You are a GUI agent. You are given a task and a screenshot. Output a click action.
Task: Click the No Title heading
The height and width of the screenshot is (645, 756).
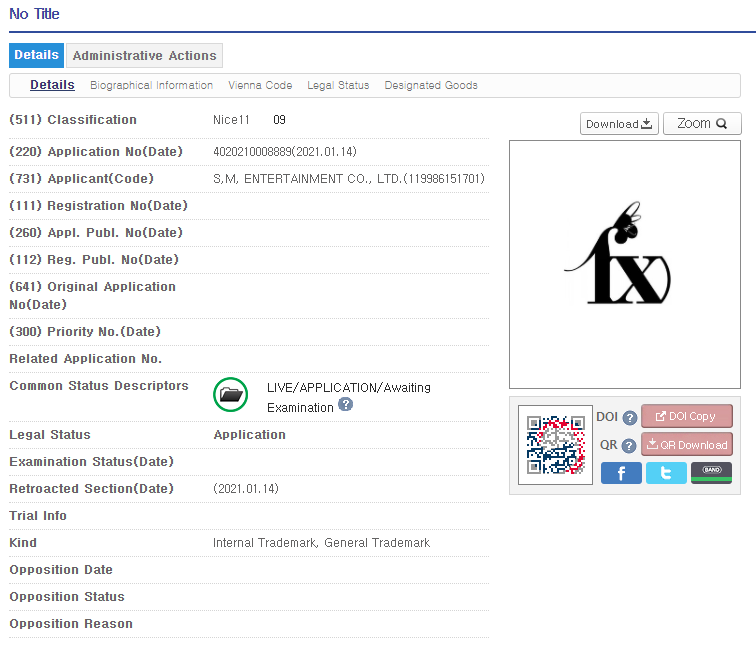pos(34,14)
